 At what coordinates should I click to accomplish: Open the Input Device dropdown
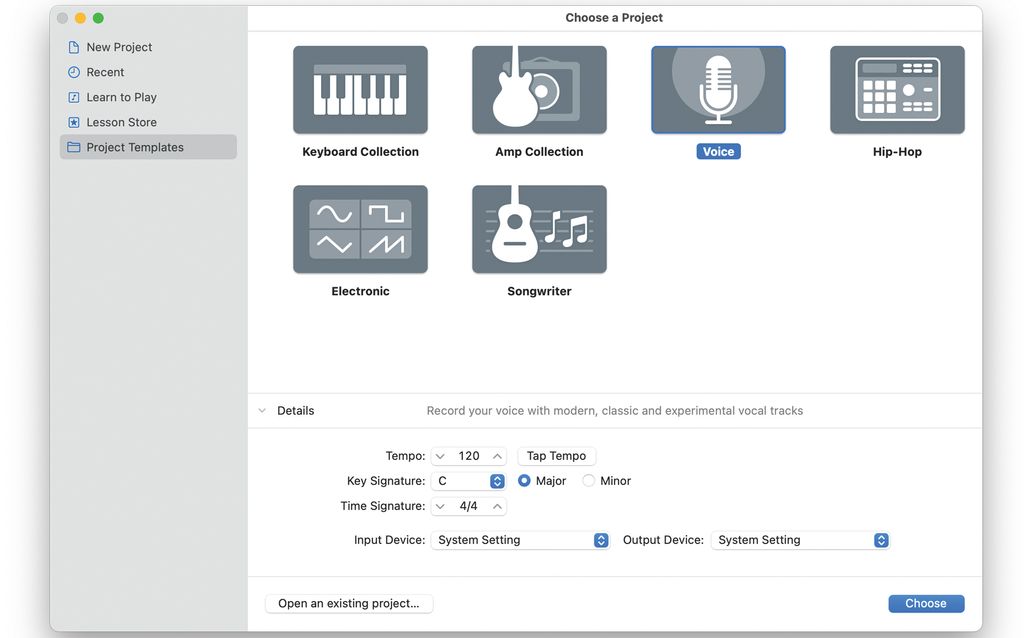coord(600,539)
